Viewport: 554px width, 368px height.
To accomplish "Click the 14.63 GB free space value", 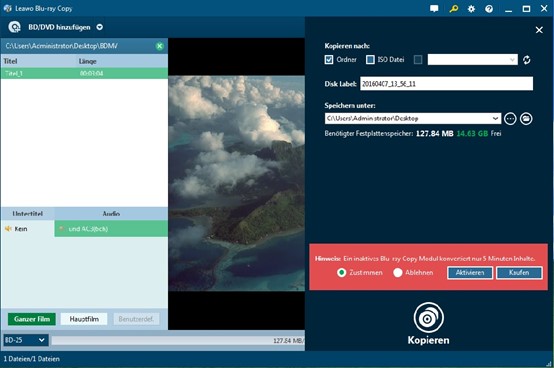I will click(472, 133).
